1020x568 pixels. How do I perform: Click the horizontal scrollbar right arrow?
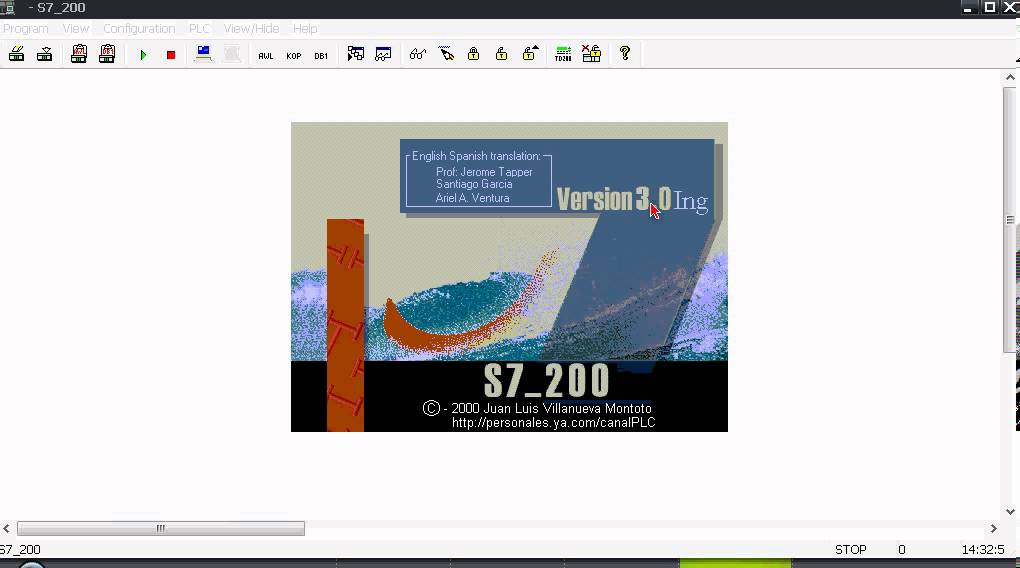coord(993,528)
